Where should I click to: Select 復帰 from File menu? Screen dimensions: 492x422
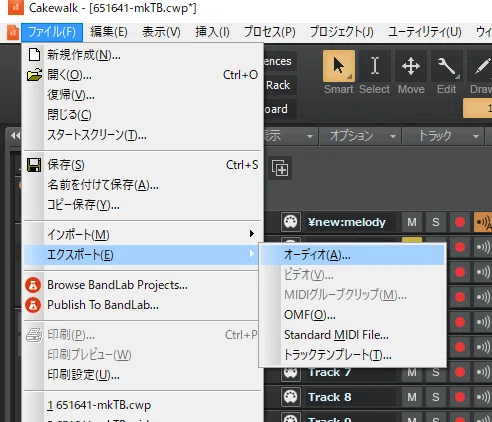pyautogui.click(x=143, y=95)
